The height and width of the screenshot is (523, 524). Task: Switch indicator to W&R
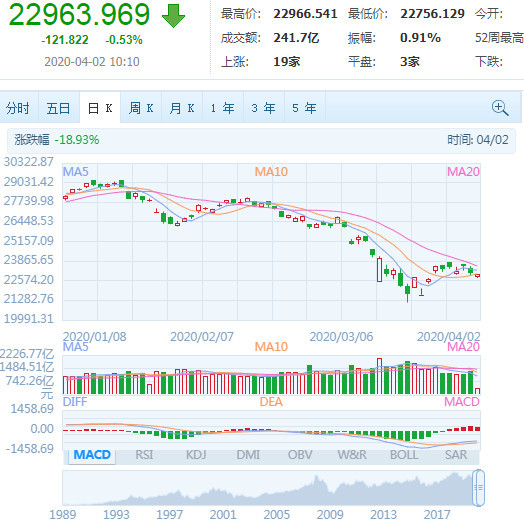point(352,455)
